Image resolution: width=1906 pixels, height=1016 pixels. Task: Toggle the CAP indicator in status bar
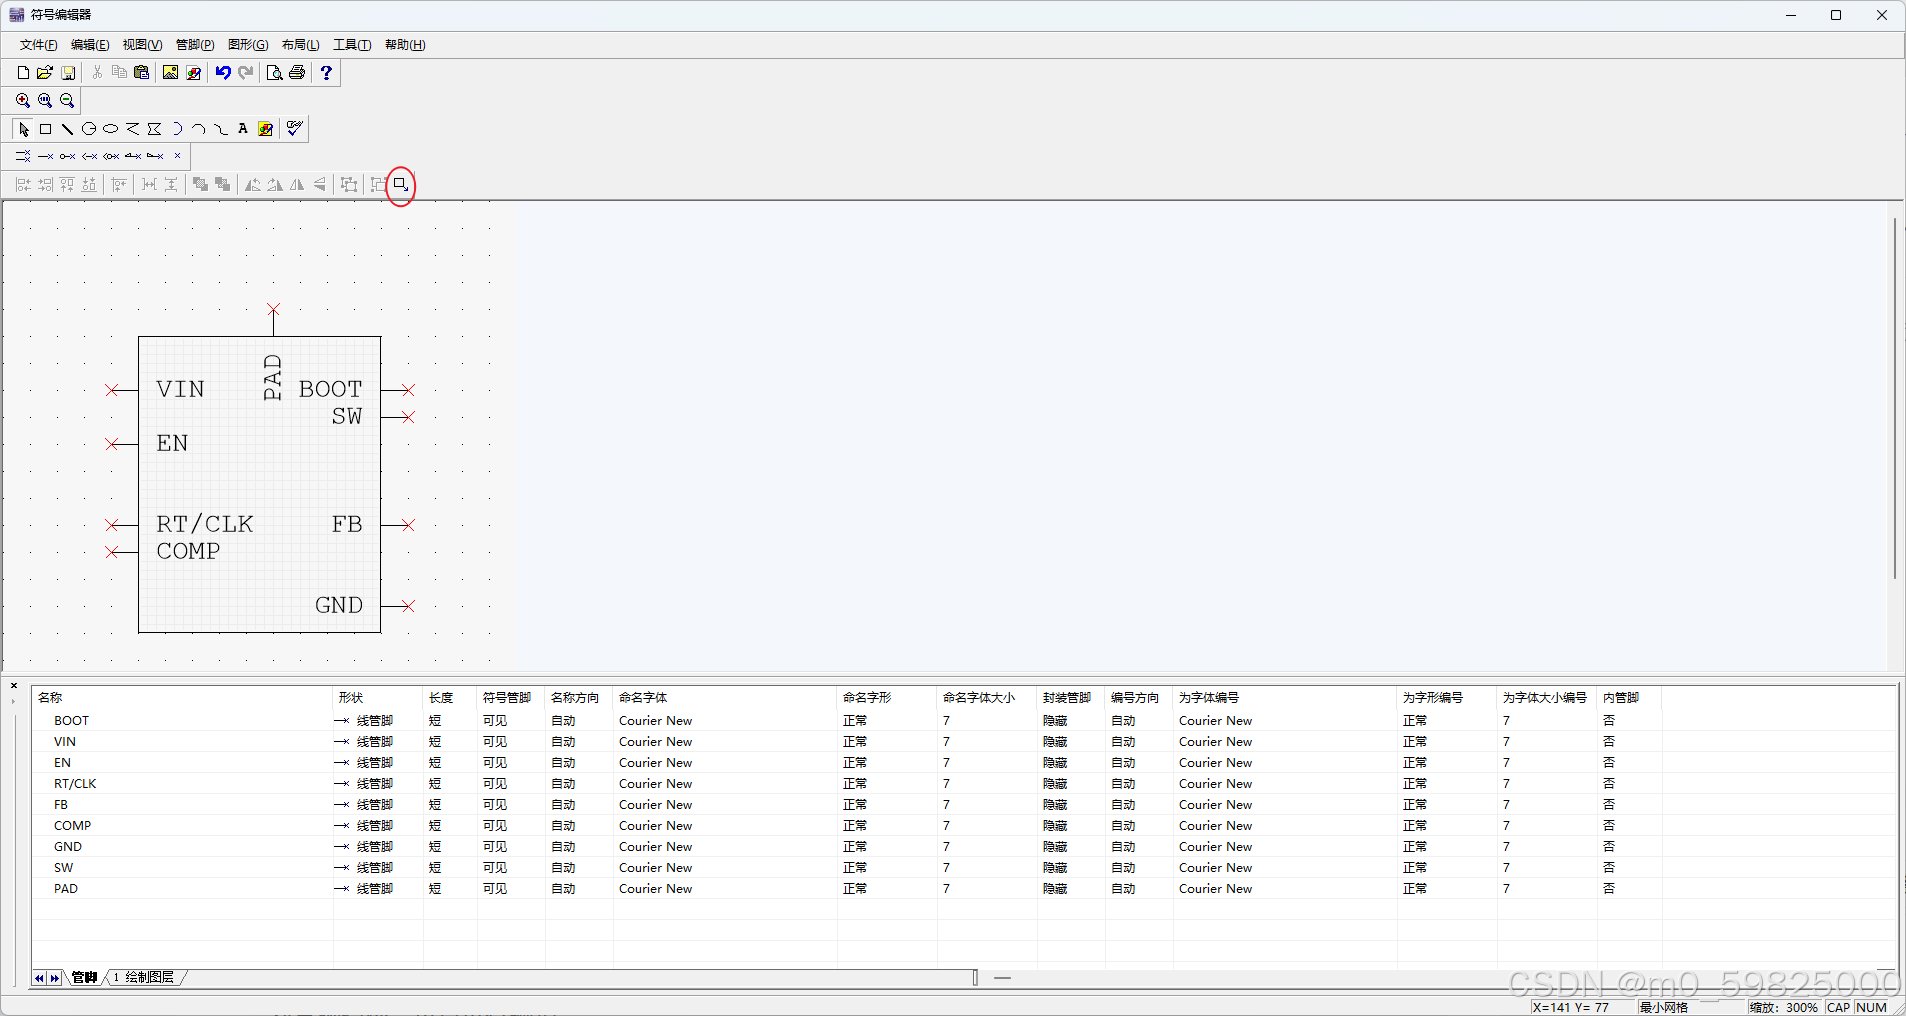[1837, 1008]
